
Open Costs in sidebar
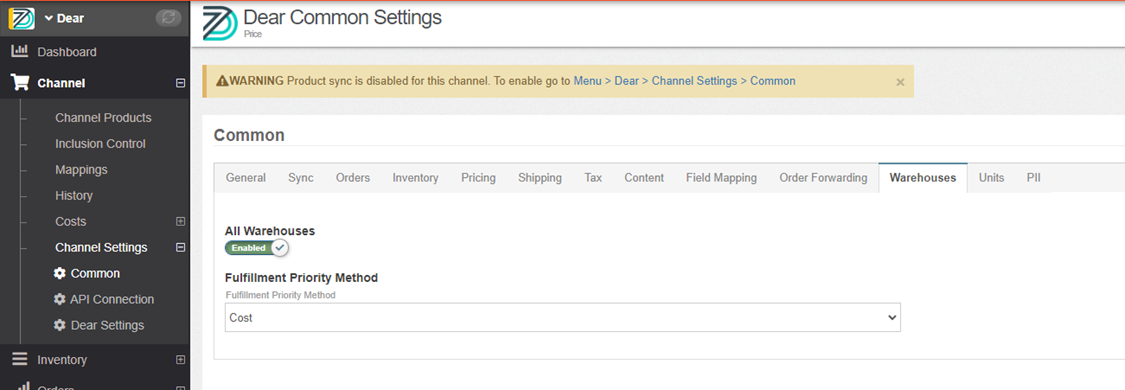70,222
